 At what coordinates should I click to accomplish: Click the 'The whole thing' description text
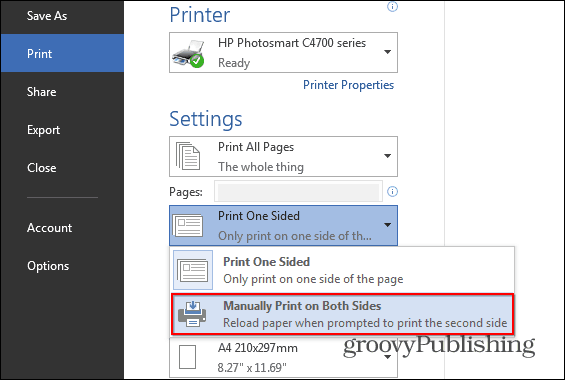261,167
